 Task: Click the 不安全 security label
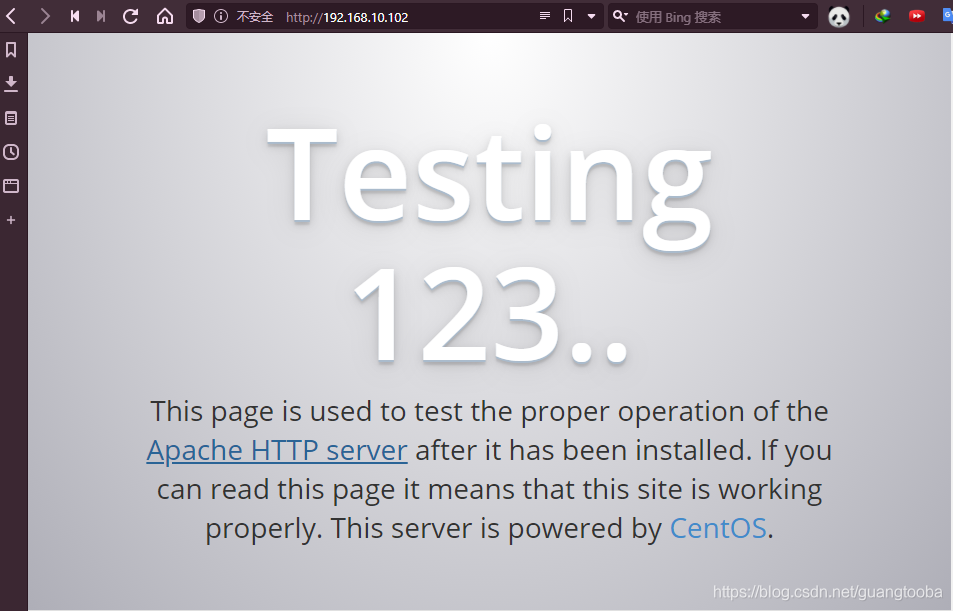pos(255,16)
